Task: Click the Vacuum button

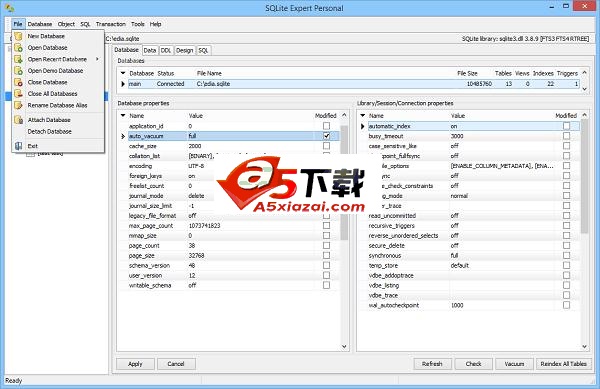Action: click(x=514, y=364)
